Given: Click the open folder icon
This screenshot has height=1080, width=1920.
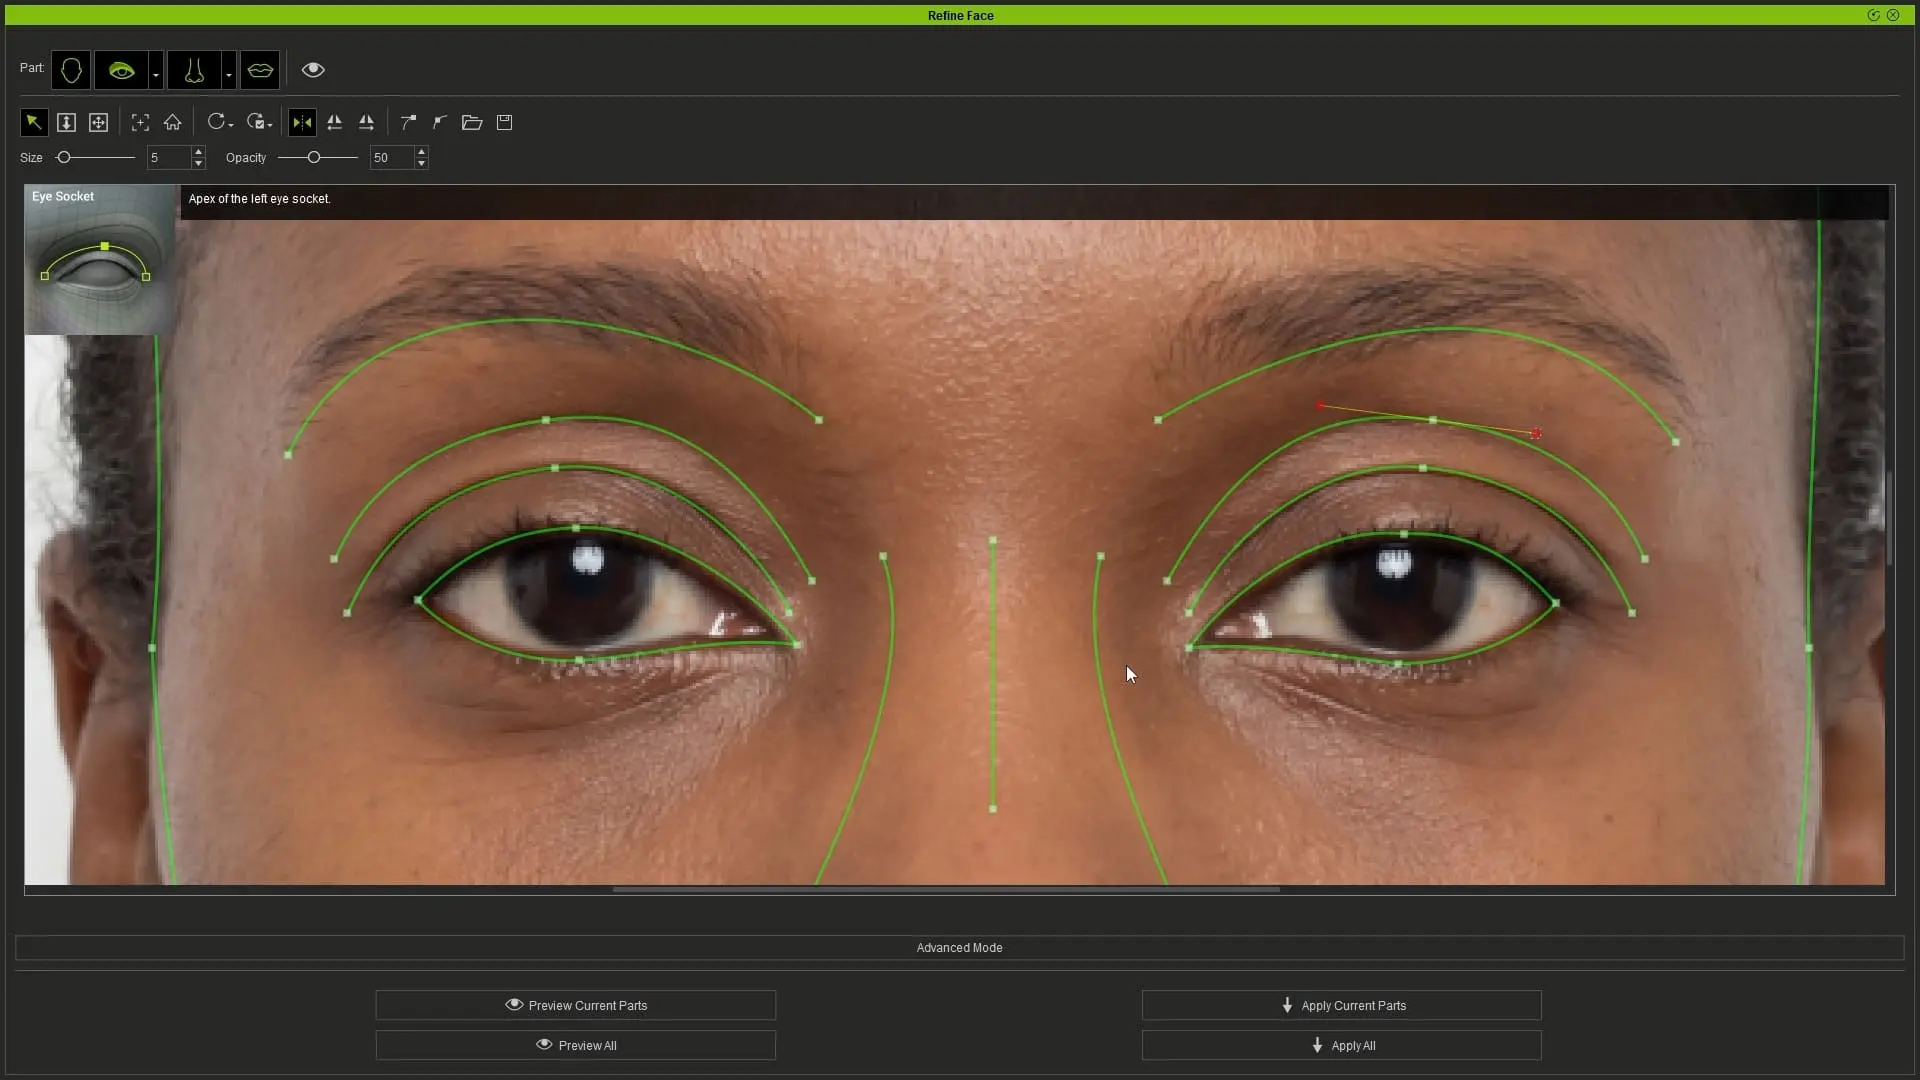Looking at the screenshot, I should 472,122.
